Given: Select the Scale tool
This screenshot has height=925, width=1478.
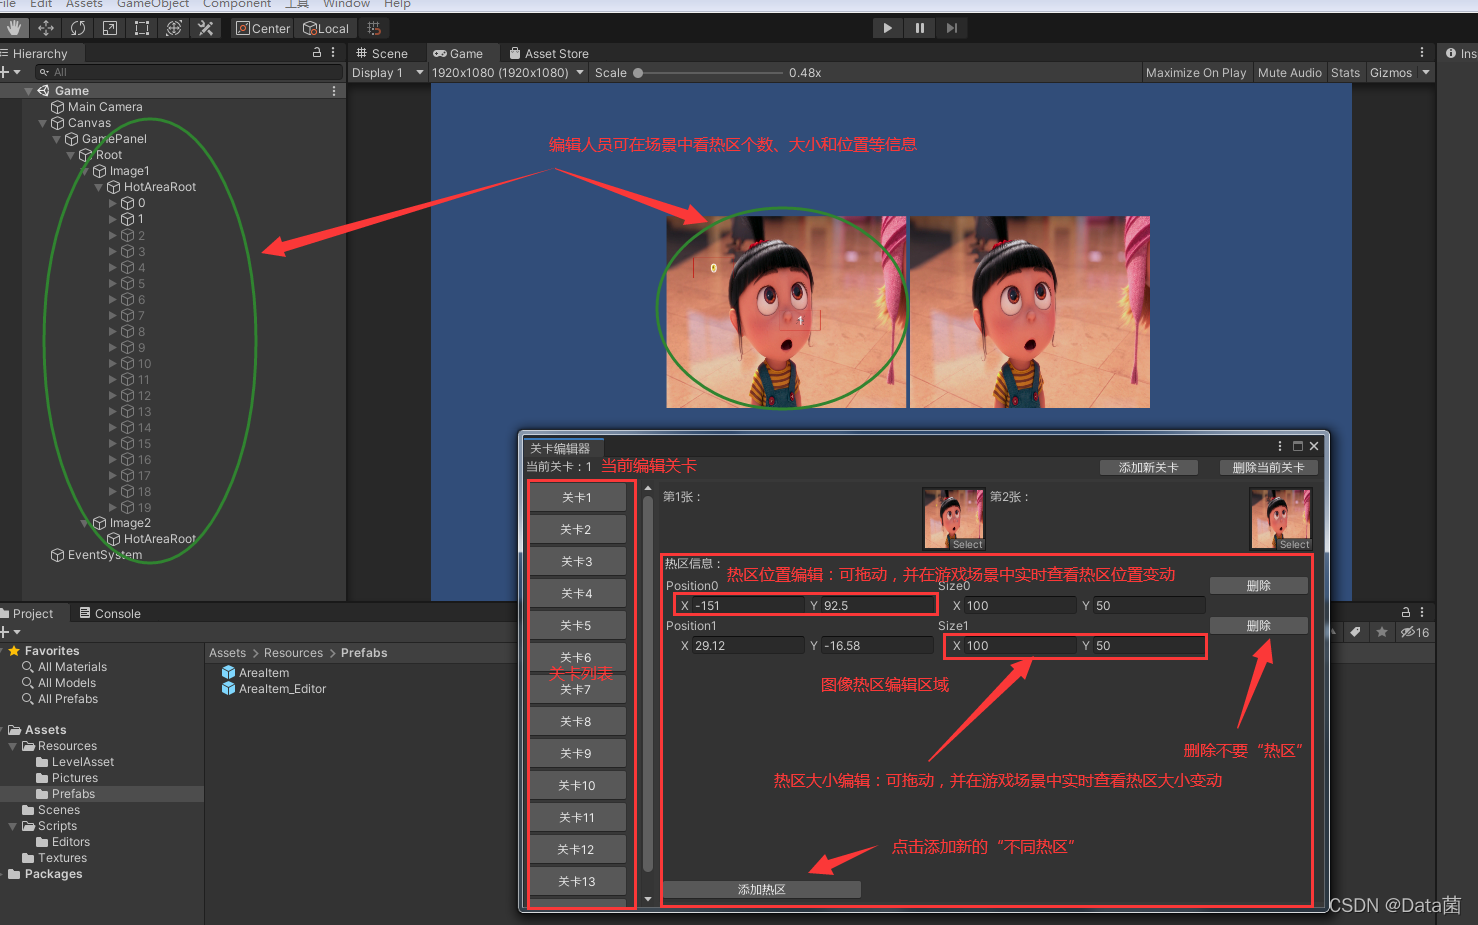Looking at the screenshot, I should (110, 28).
